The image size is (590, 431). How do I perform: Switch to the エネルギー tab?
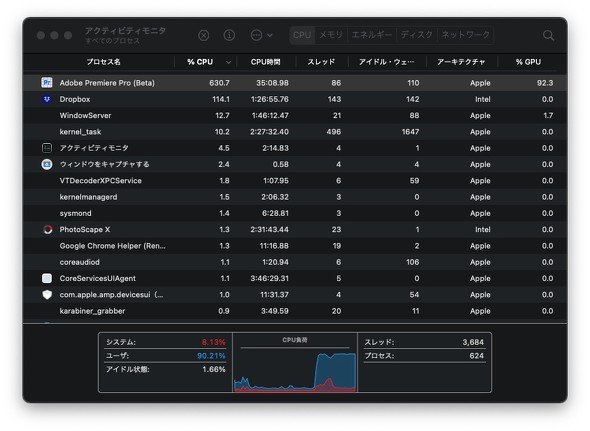tap(372, 35)
